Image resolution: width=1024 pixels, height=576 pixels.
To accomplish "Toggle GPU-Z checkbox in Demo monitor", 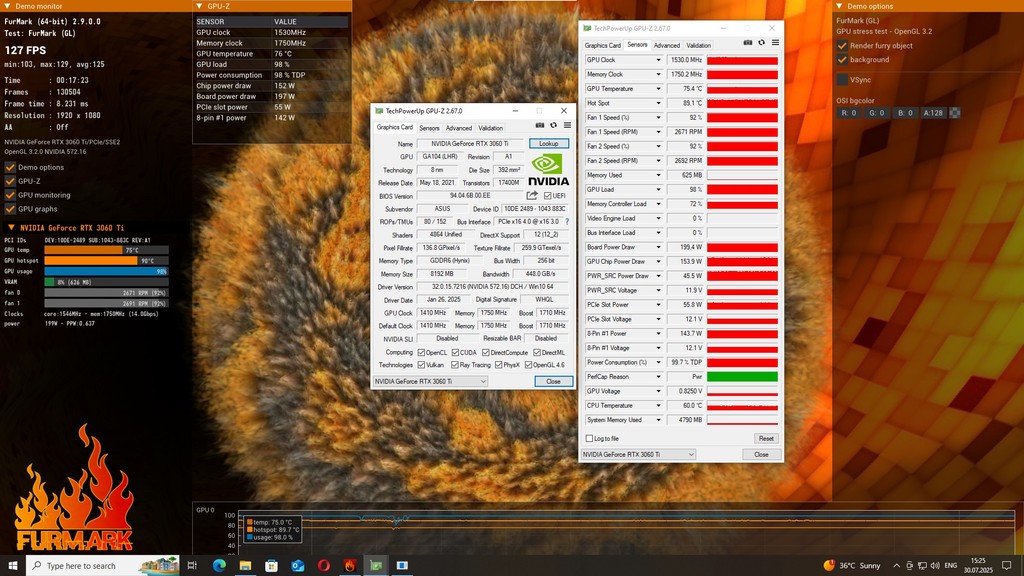I will (x=10, y=181).
